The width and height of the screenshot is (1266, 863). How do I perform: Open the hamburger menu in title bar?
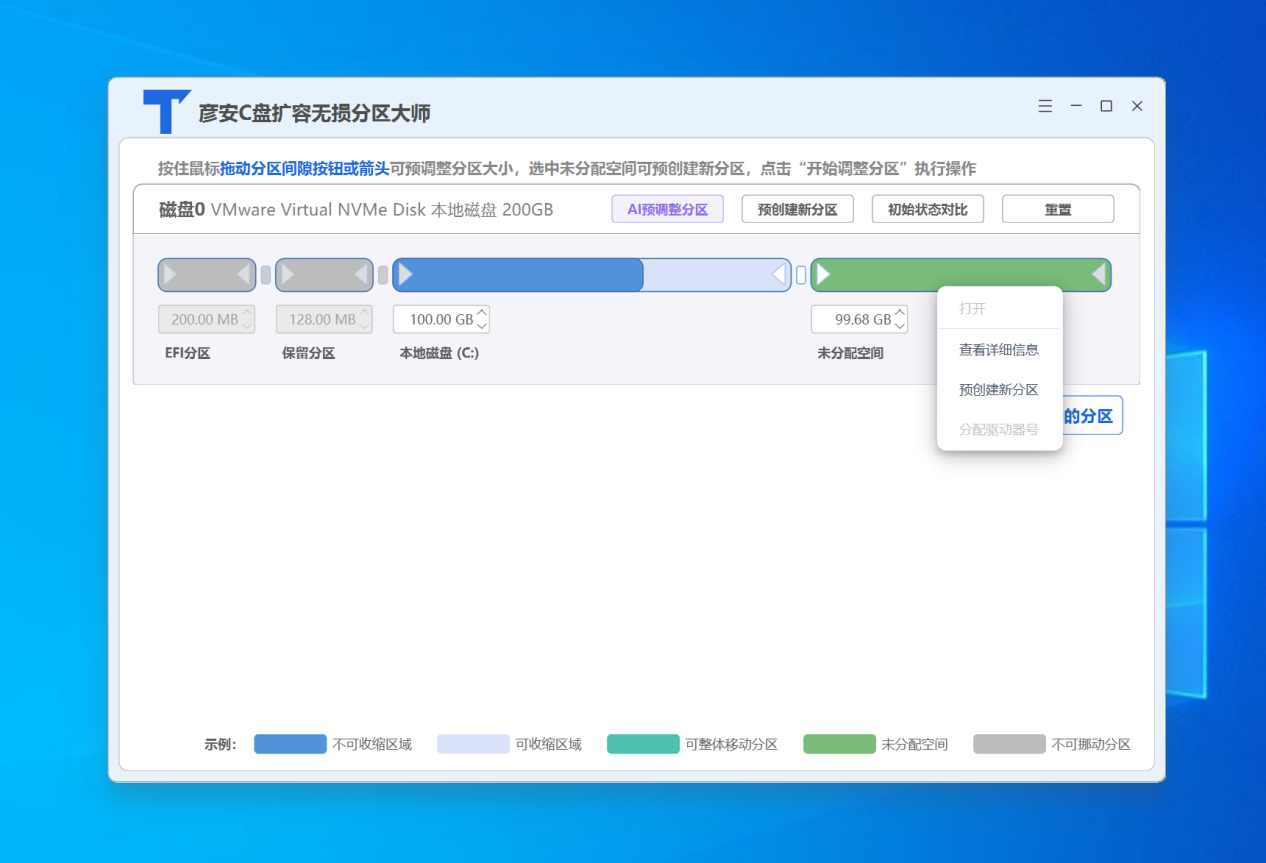(x=1045, y=106)
